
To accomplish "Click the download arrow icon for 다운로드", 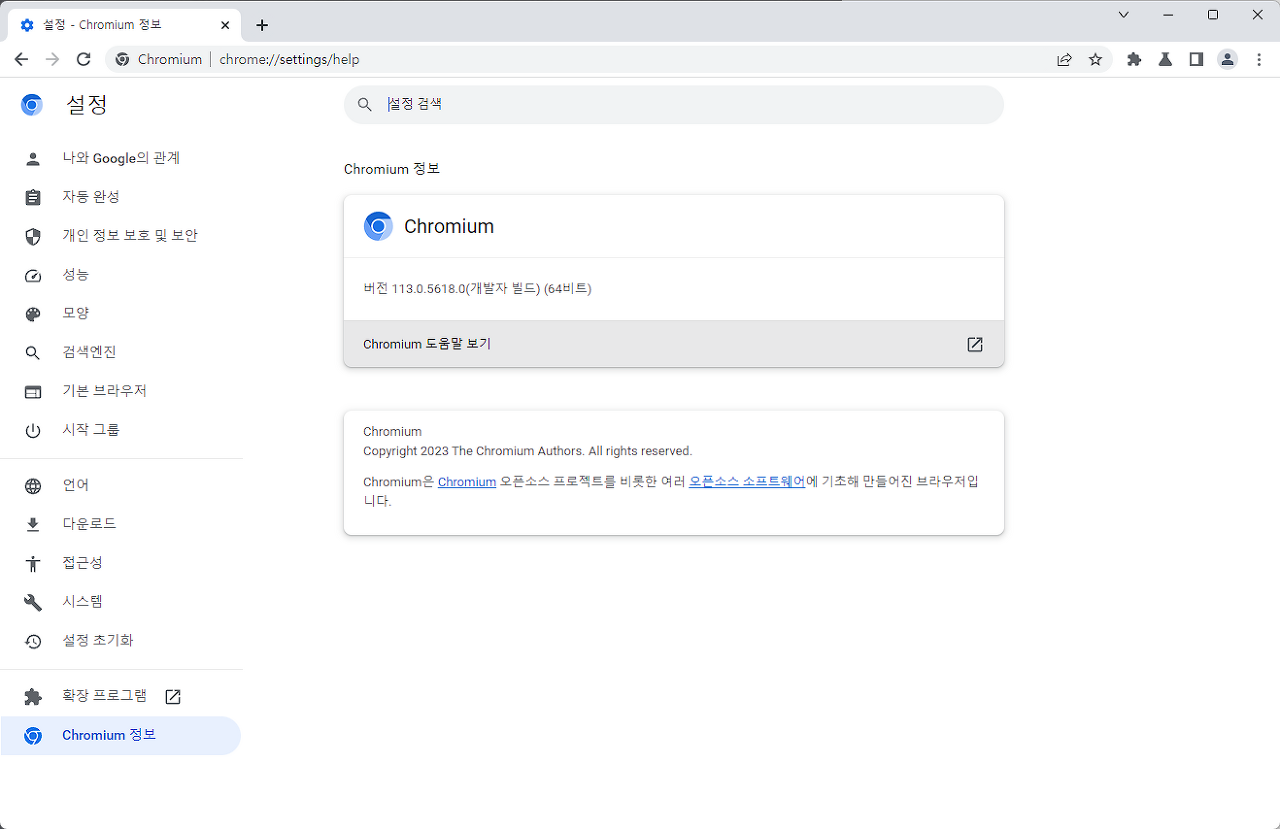I will tap(33, 525).
